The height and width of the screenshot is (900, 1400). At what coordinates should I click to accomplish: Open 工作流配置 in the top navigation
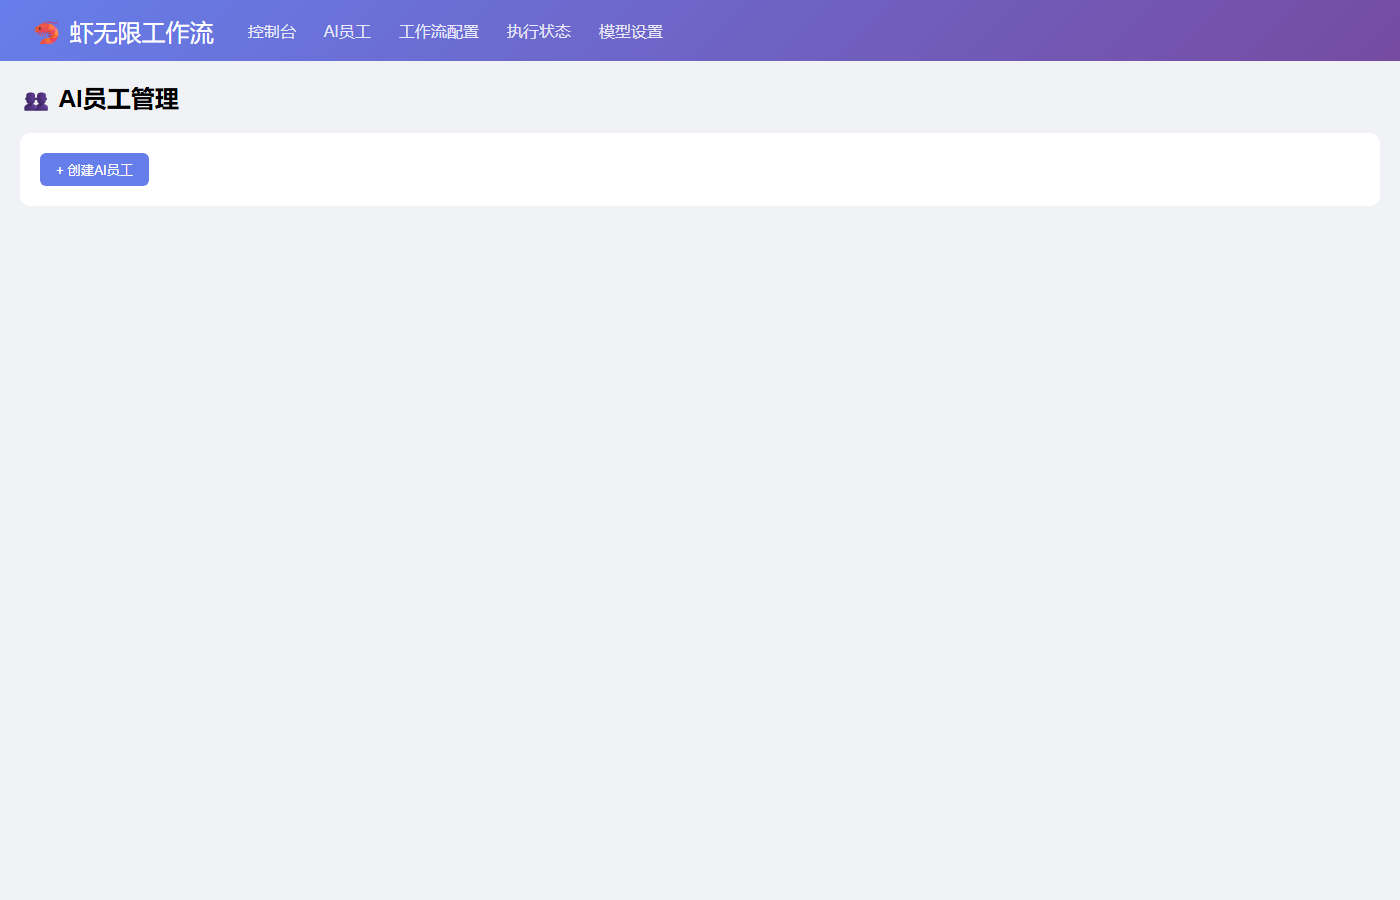point(439,32)
